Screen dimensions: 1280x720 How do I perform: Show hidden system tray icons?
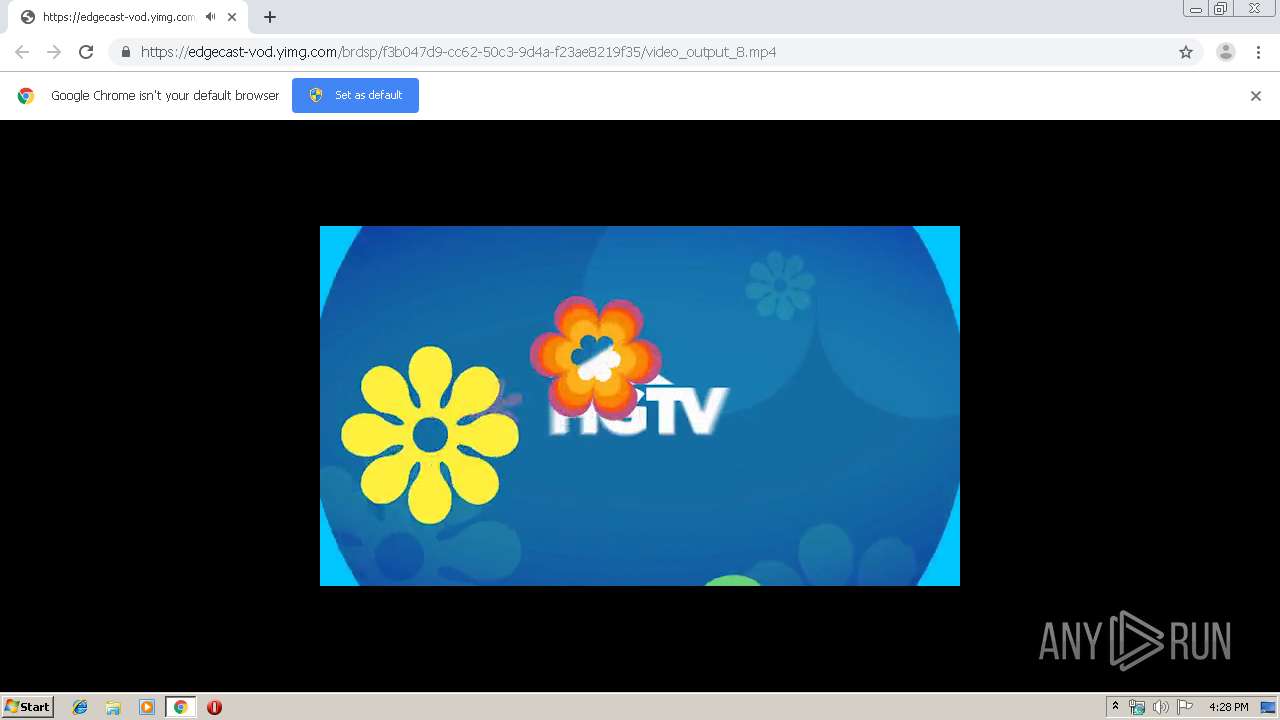pyautogui.click(x=1115, y=707)
